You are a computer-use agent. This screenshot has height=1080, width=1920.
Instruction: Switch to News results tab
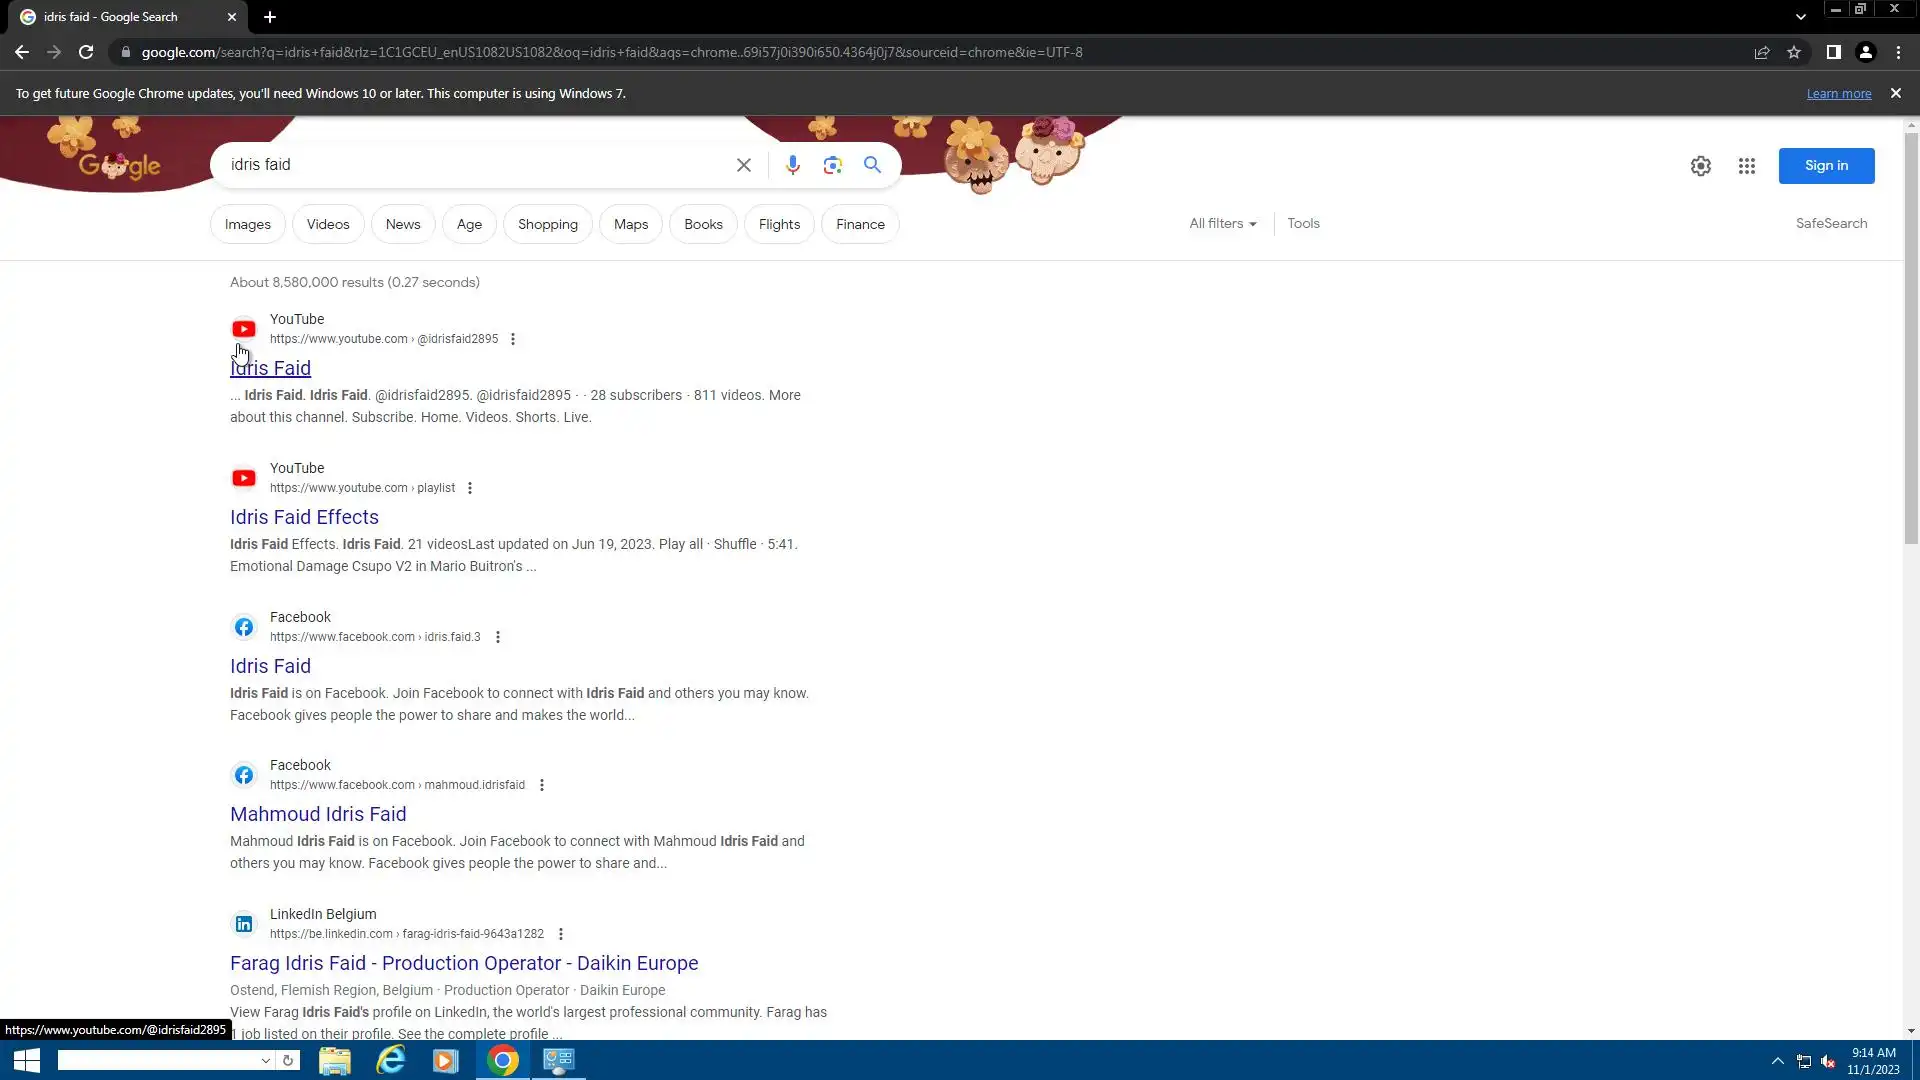pos(403,224)
